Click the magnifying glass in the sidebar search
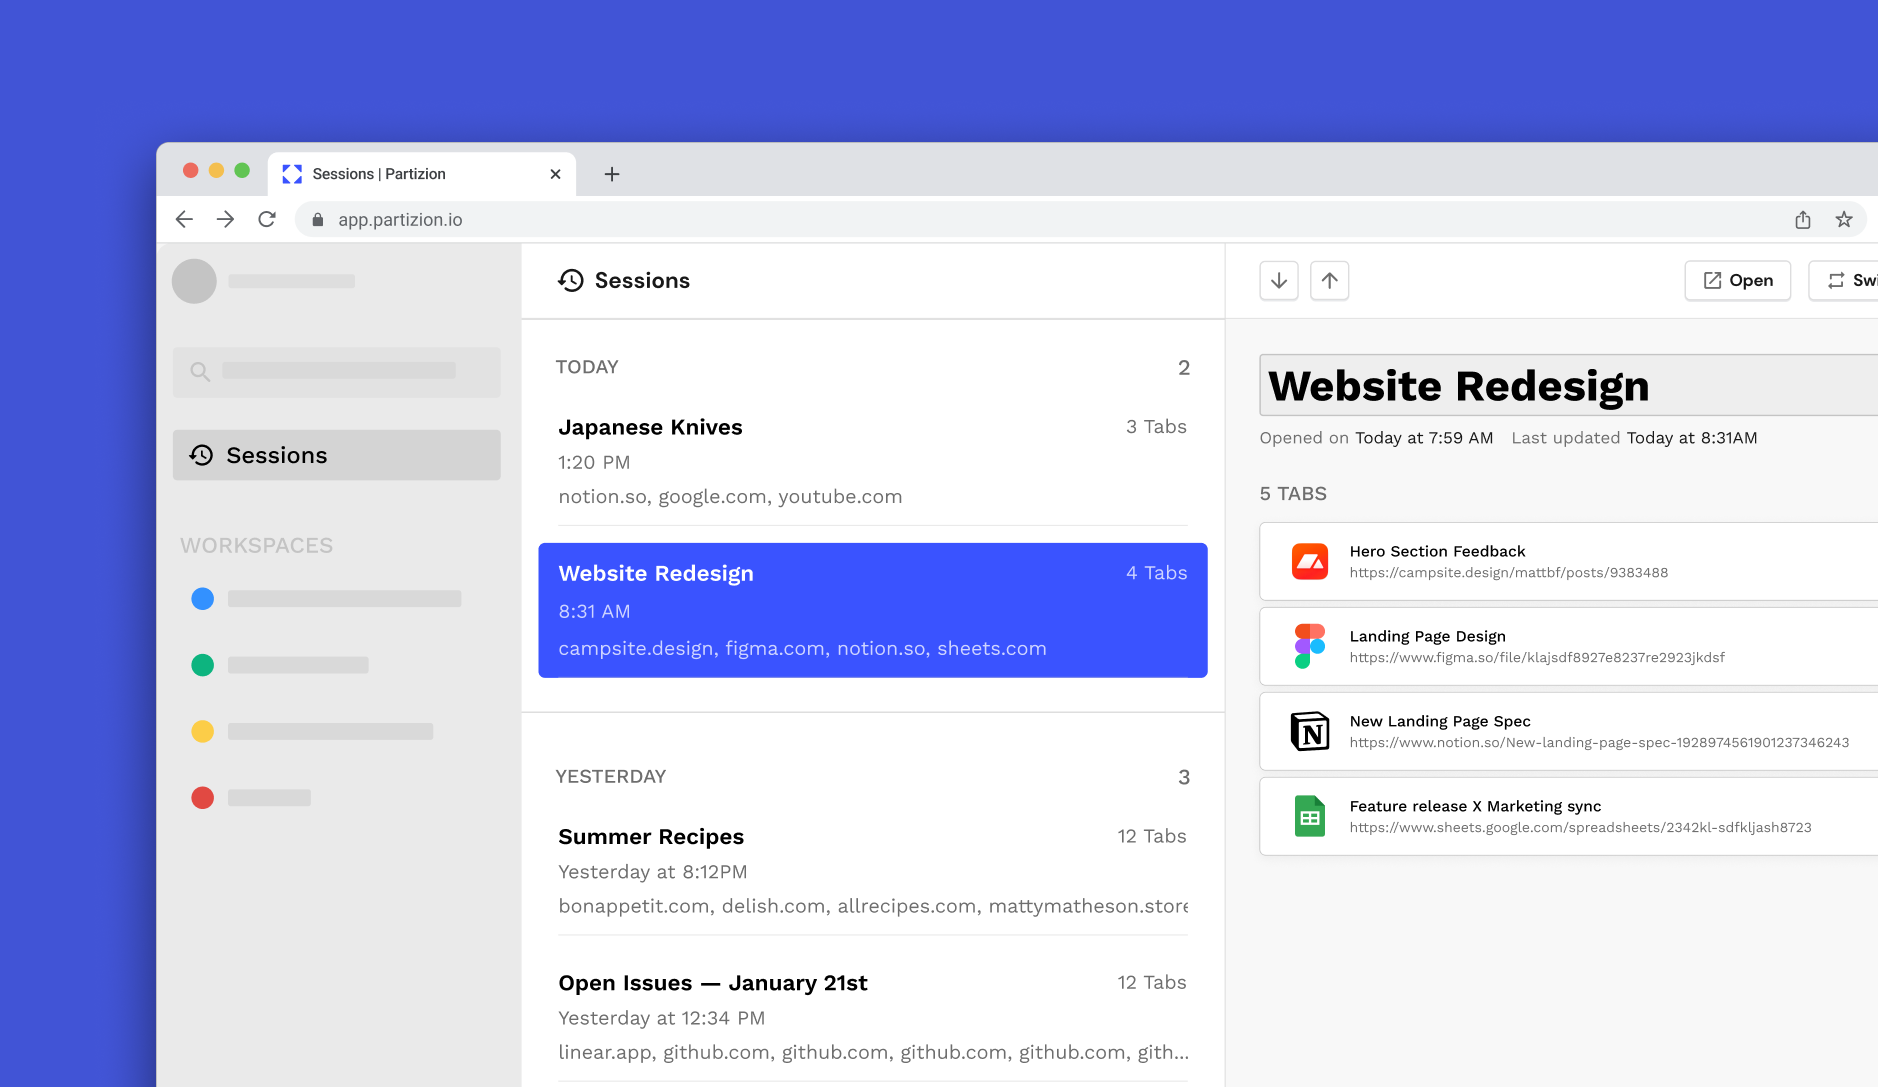Image resolution: width=1878 pixels, height=1087 pixels. pyautogui.click(x=200, y=371)
